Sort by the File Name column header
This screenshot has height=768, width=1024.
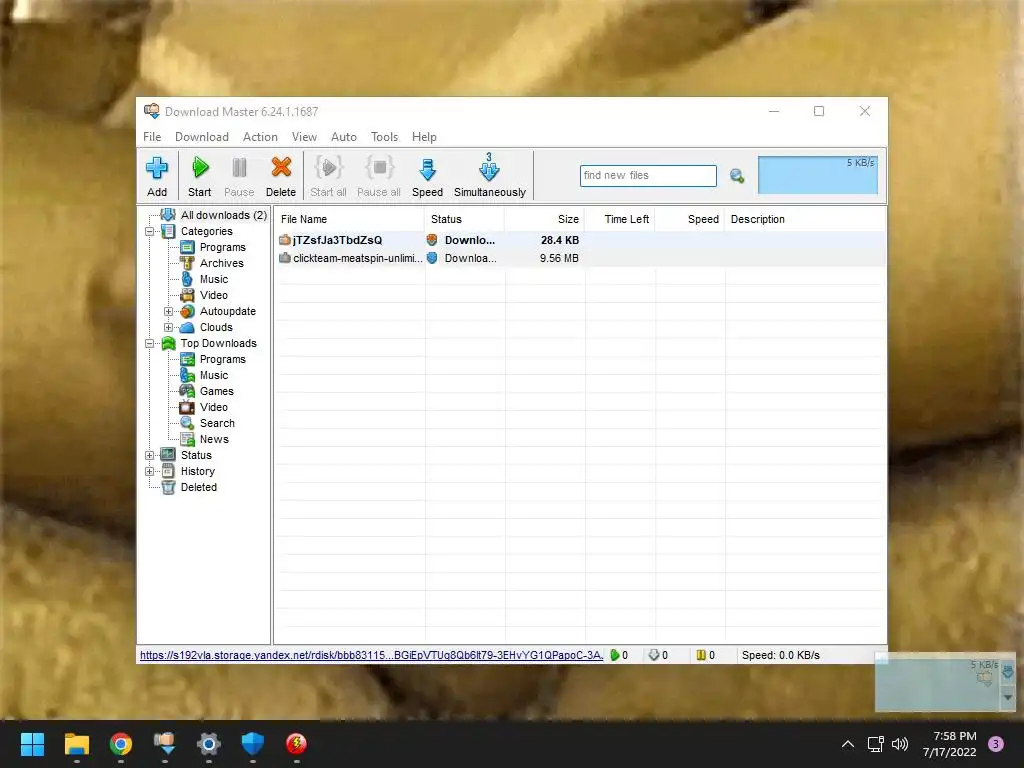tap(349, 219)
